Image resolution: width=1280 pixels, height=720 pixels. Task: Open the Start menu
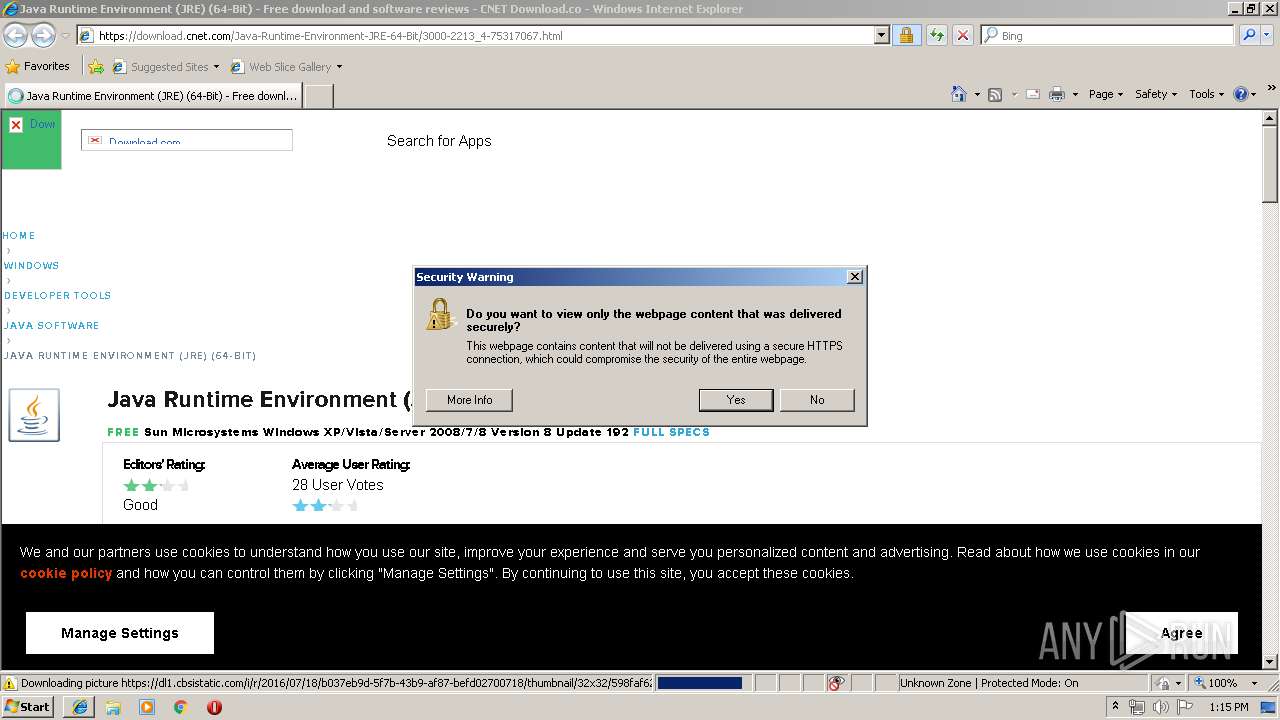[28, 707]
